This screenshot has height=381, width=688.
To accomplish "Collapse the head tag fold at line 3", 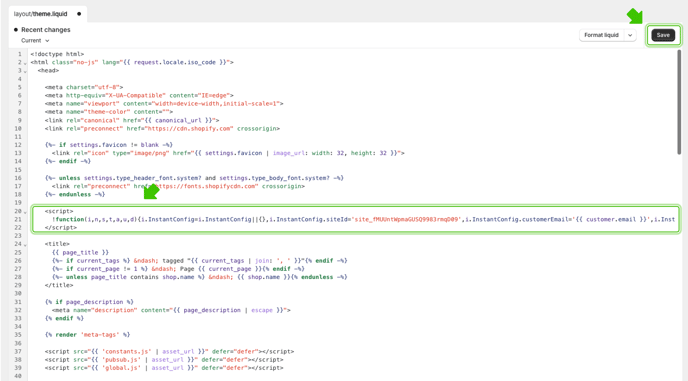I will pos(25,71).
